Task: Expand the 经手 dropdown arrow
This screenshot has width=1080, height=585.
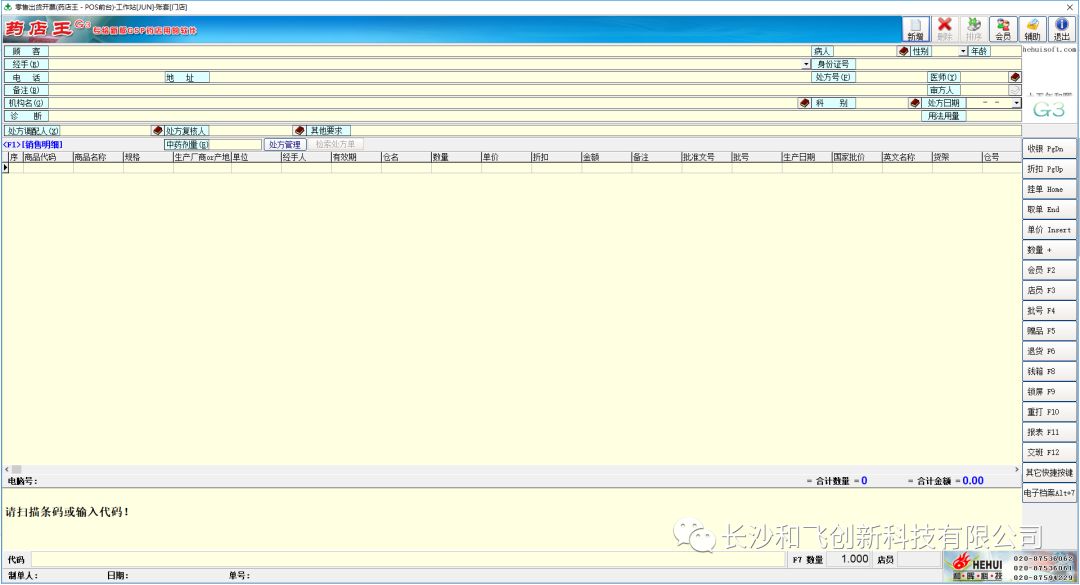Action: click(x=806, y=64)
